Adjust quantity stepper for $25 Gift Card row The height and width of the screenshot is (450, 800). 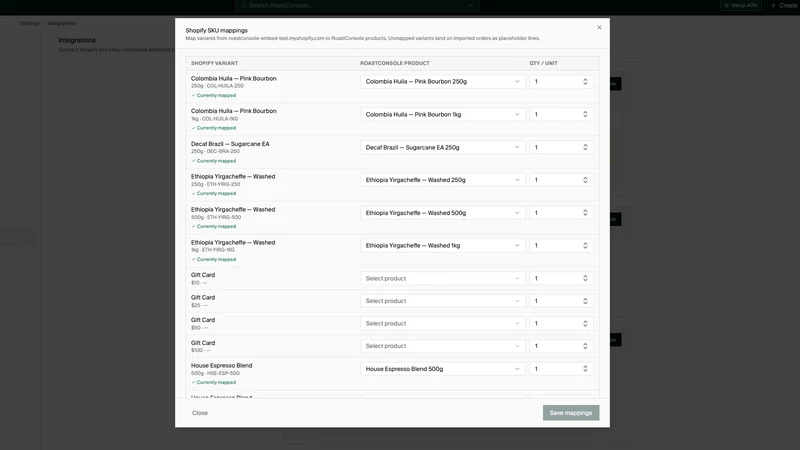pyautogui.click(x=585, y=301)
